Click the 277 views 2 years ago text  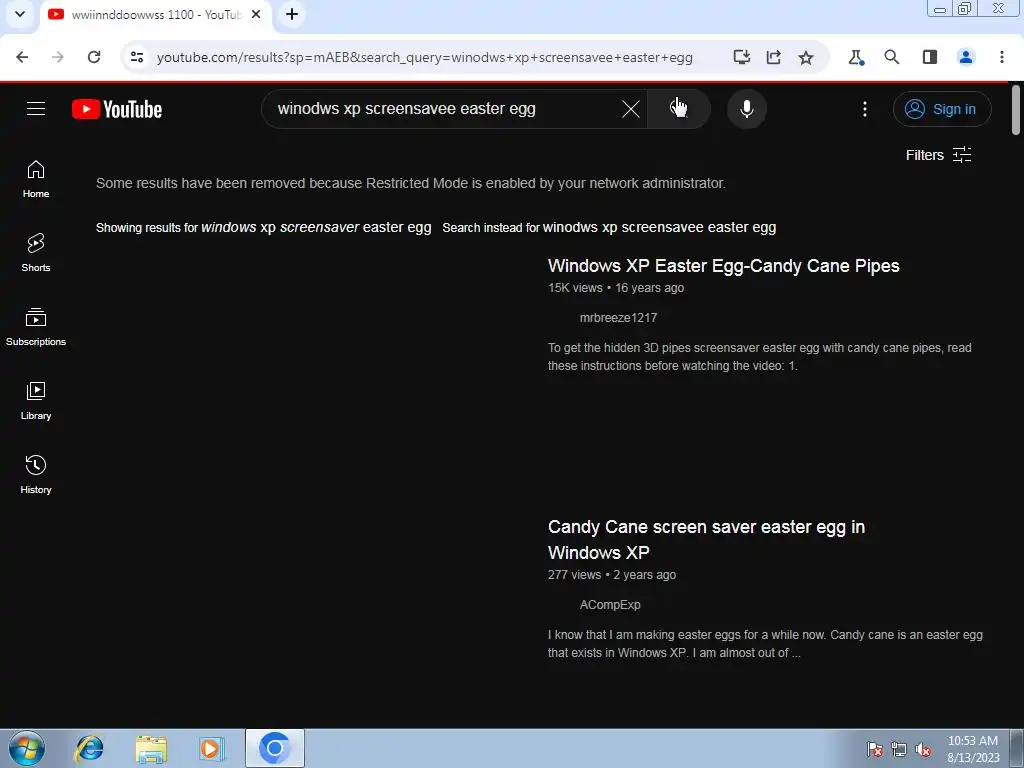click(x=612, y=575)
